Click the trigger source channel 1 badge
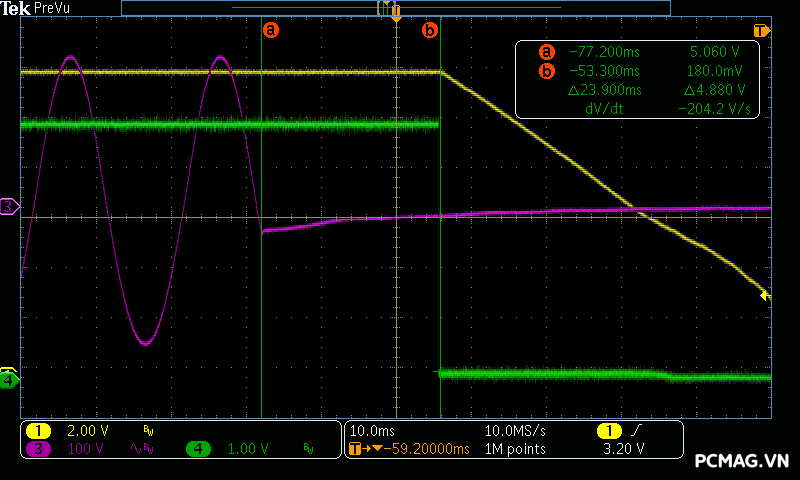Image resolution: width=800 pixels, height=480 pixels. pyautogui.click(x=609, y=431)
